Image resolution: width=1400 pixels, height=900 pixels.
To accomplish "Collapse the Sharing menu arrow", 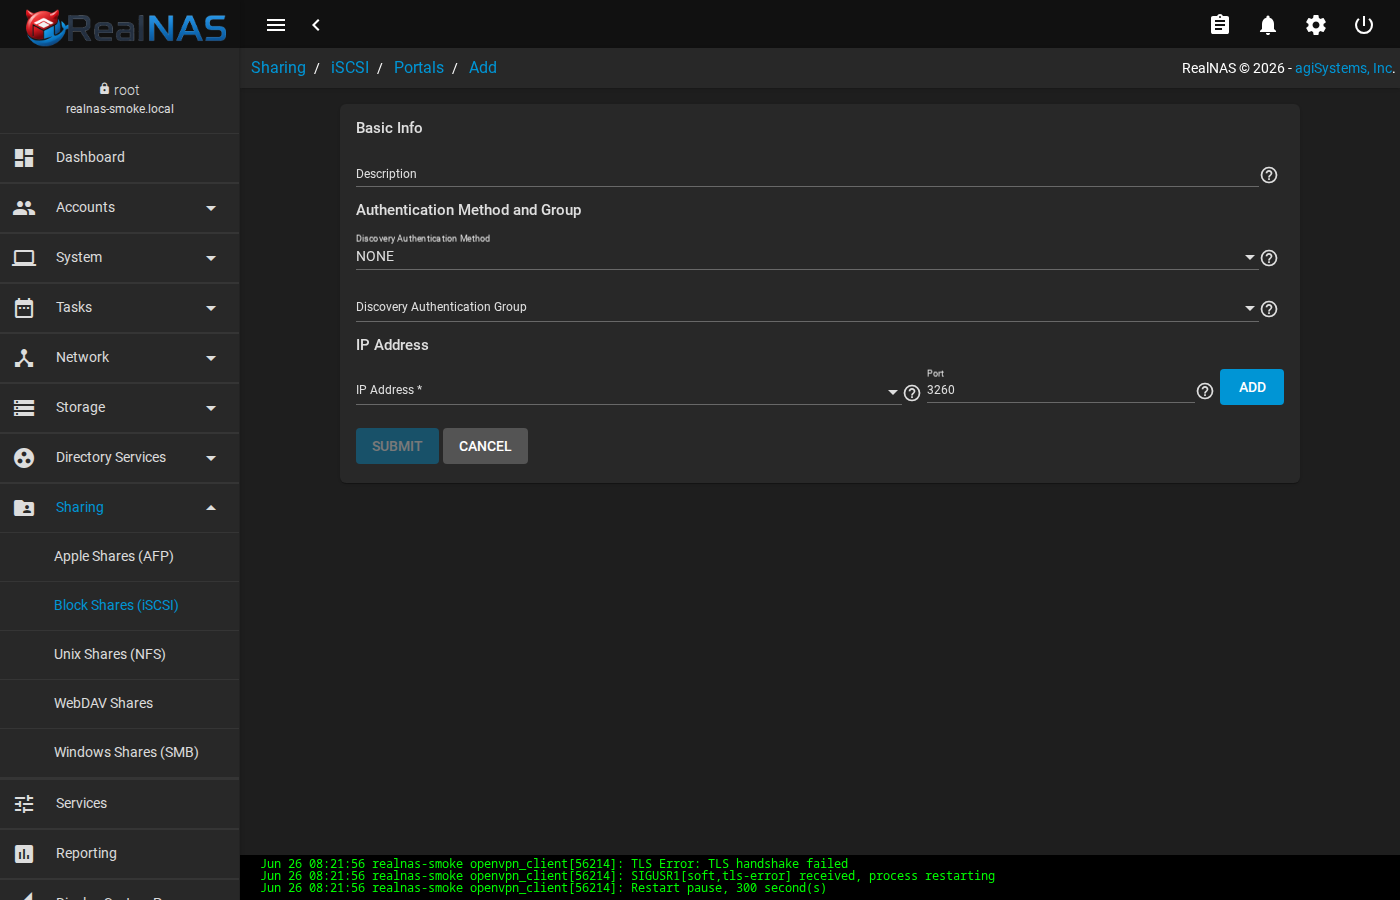I will coord(211,508).
